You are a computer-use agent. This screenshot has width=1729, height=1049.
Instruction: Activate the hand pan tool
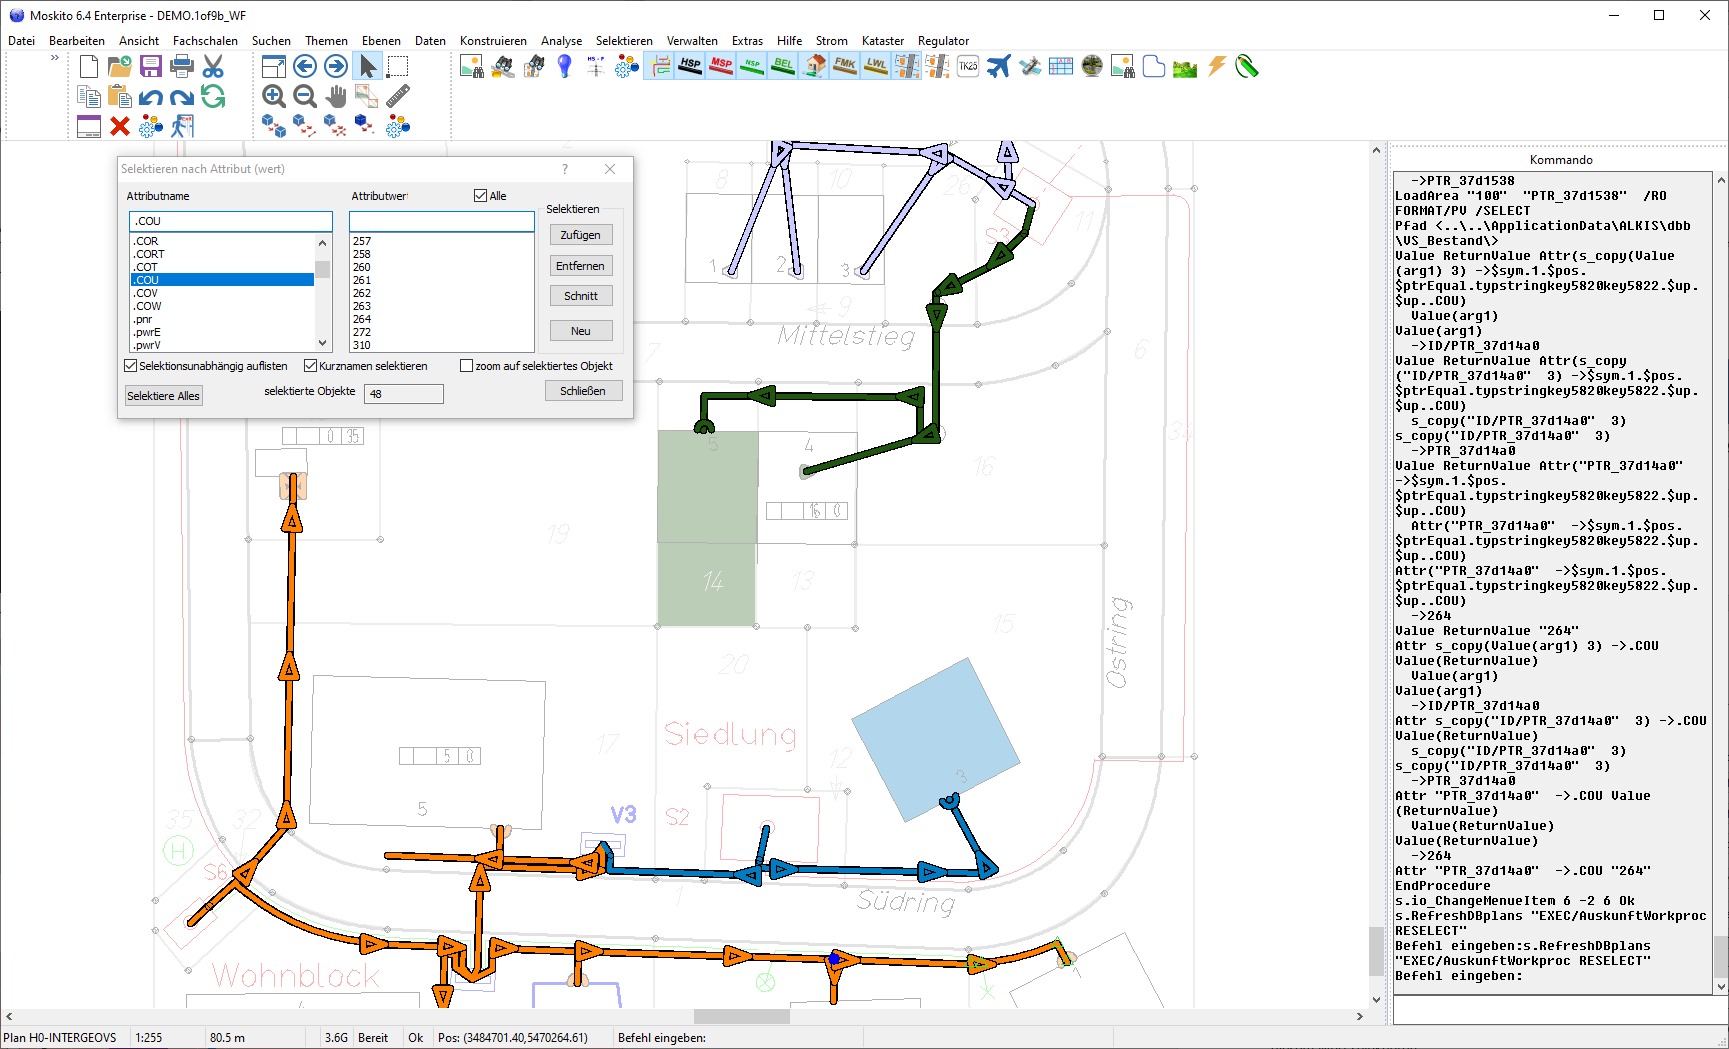point(336,96)
